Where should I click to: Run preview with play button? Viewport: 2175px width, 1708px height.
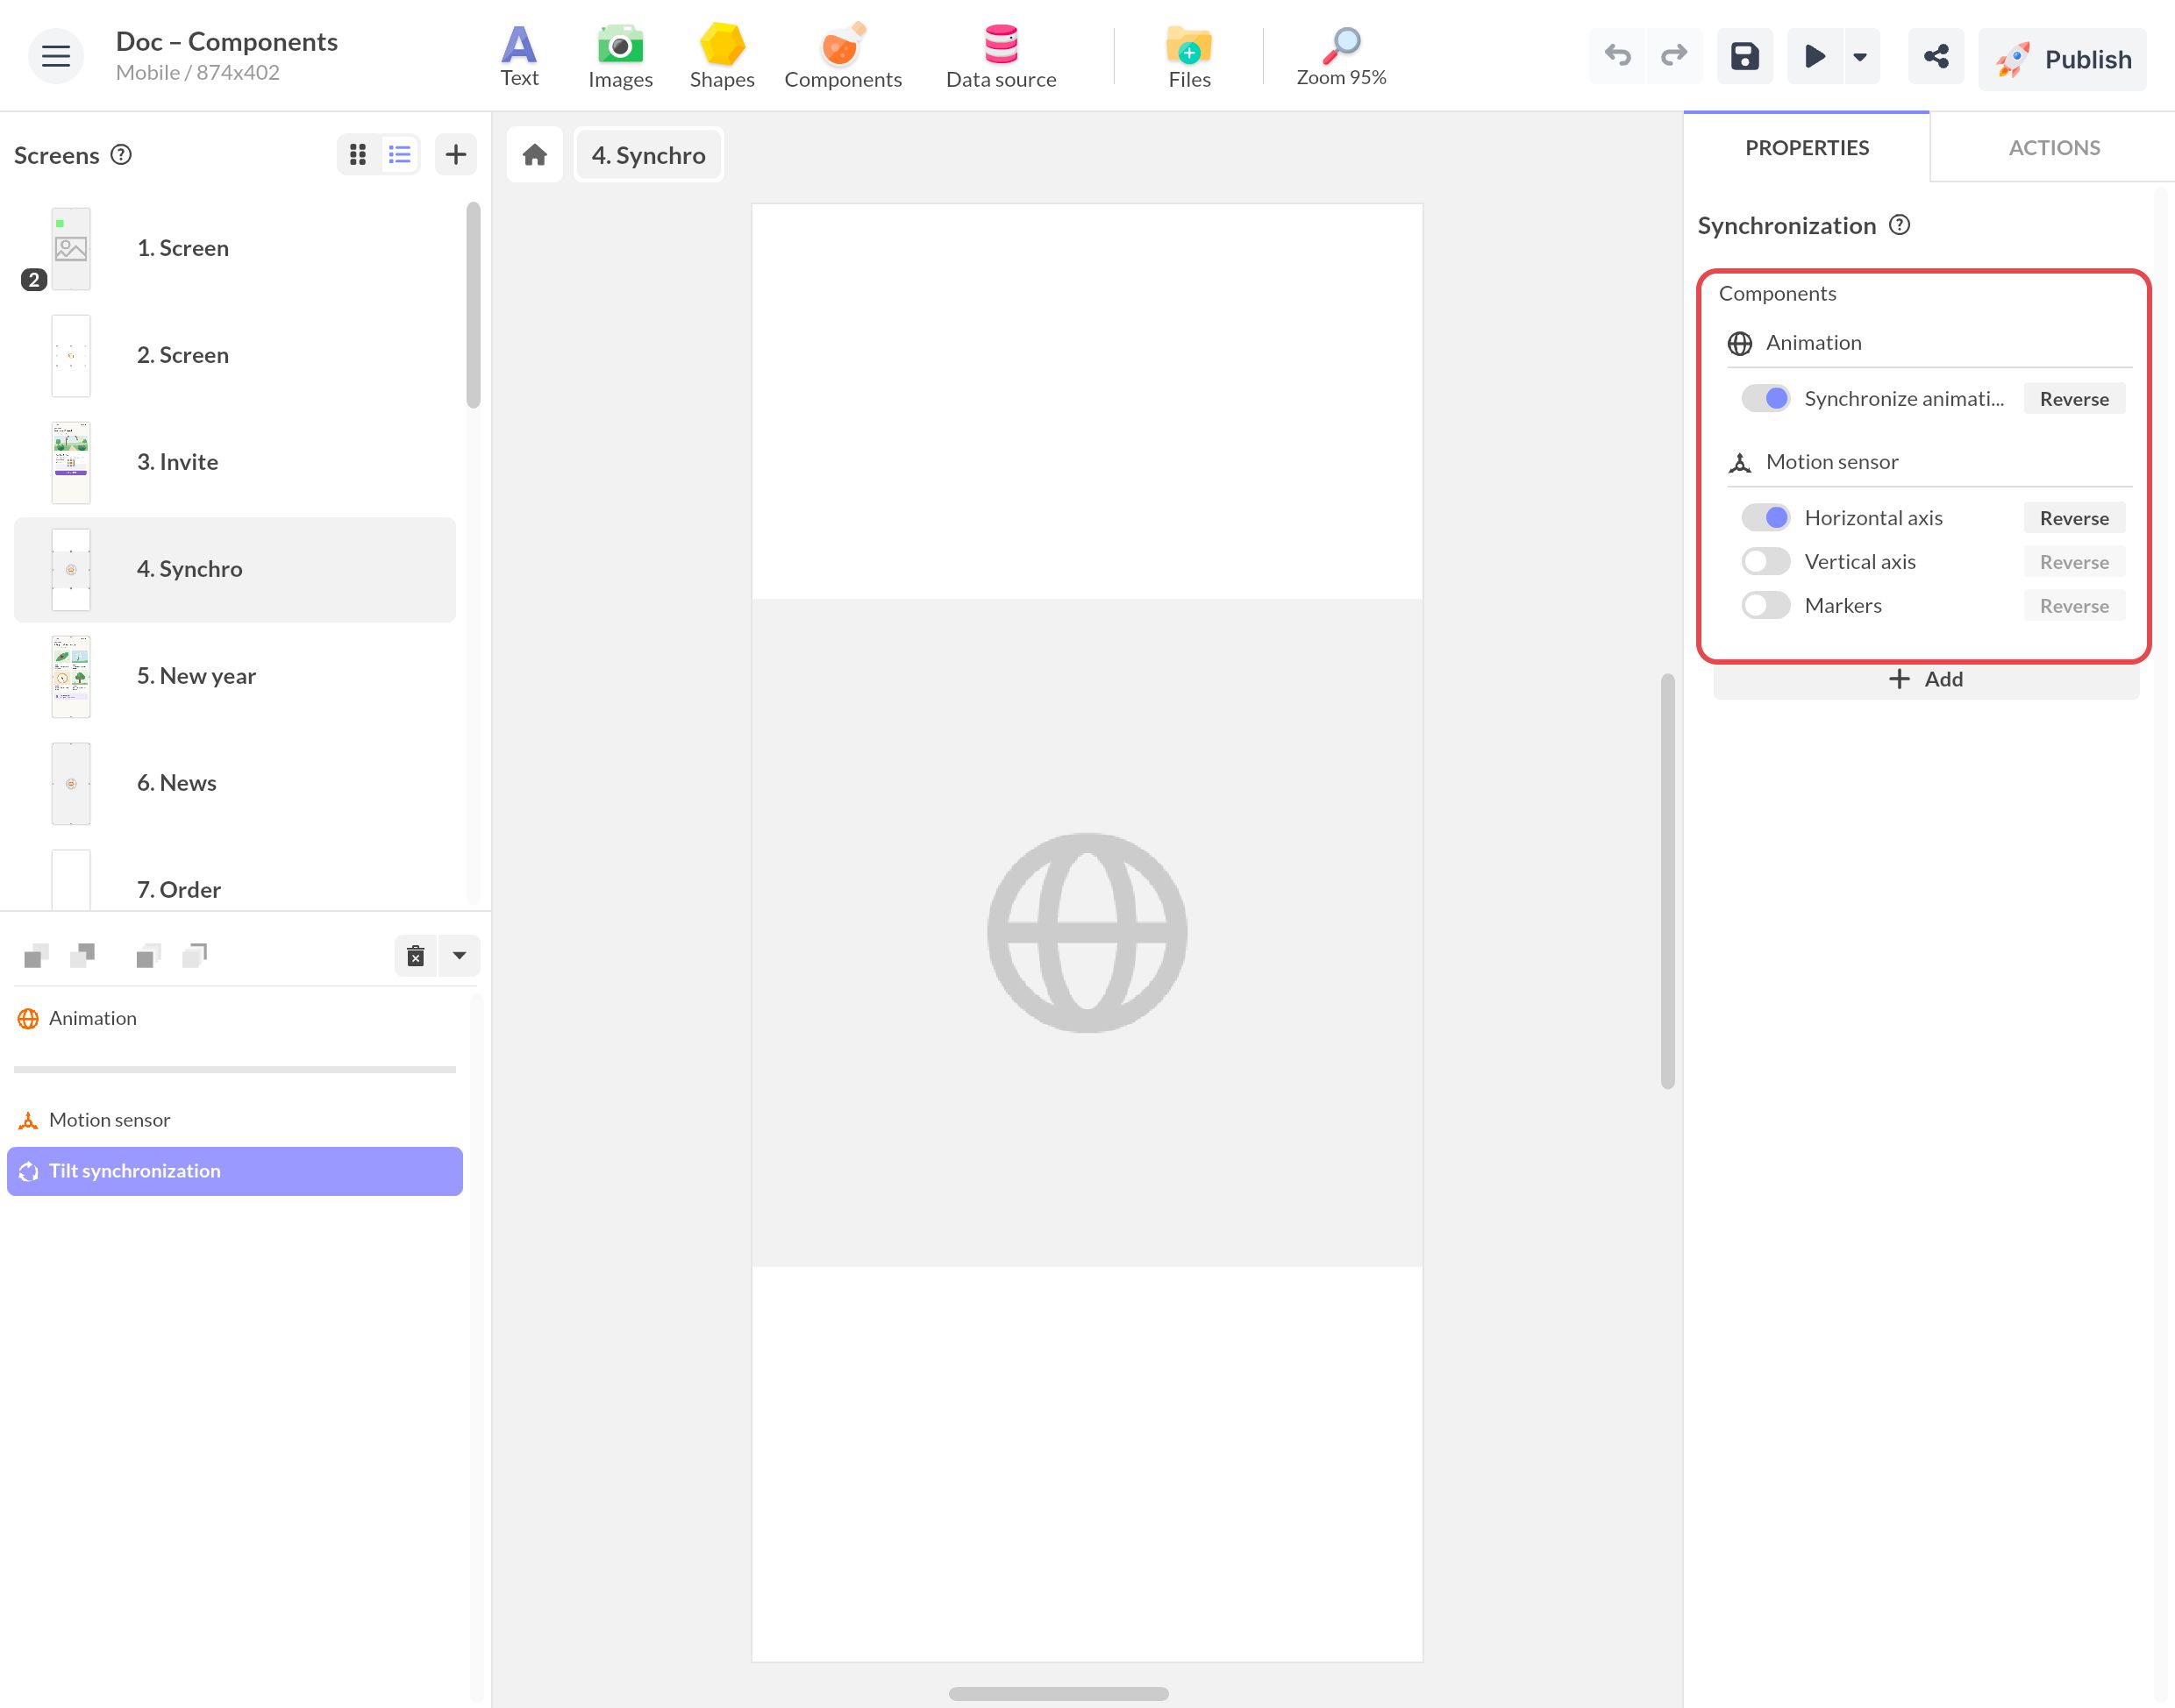[1814, 56]
